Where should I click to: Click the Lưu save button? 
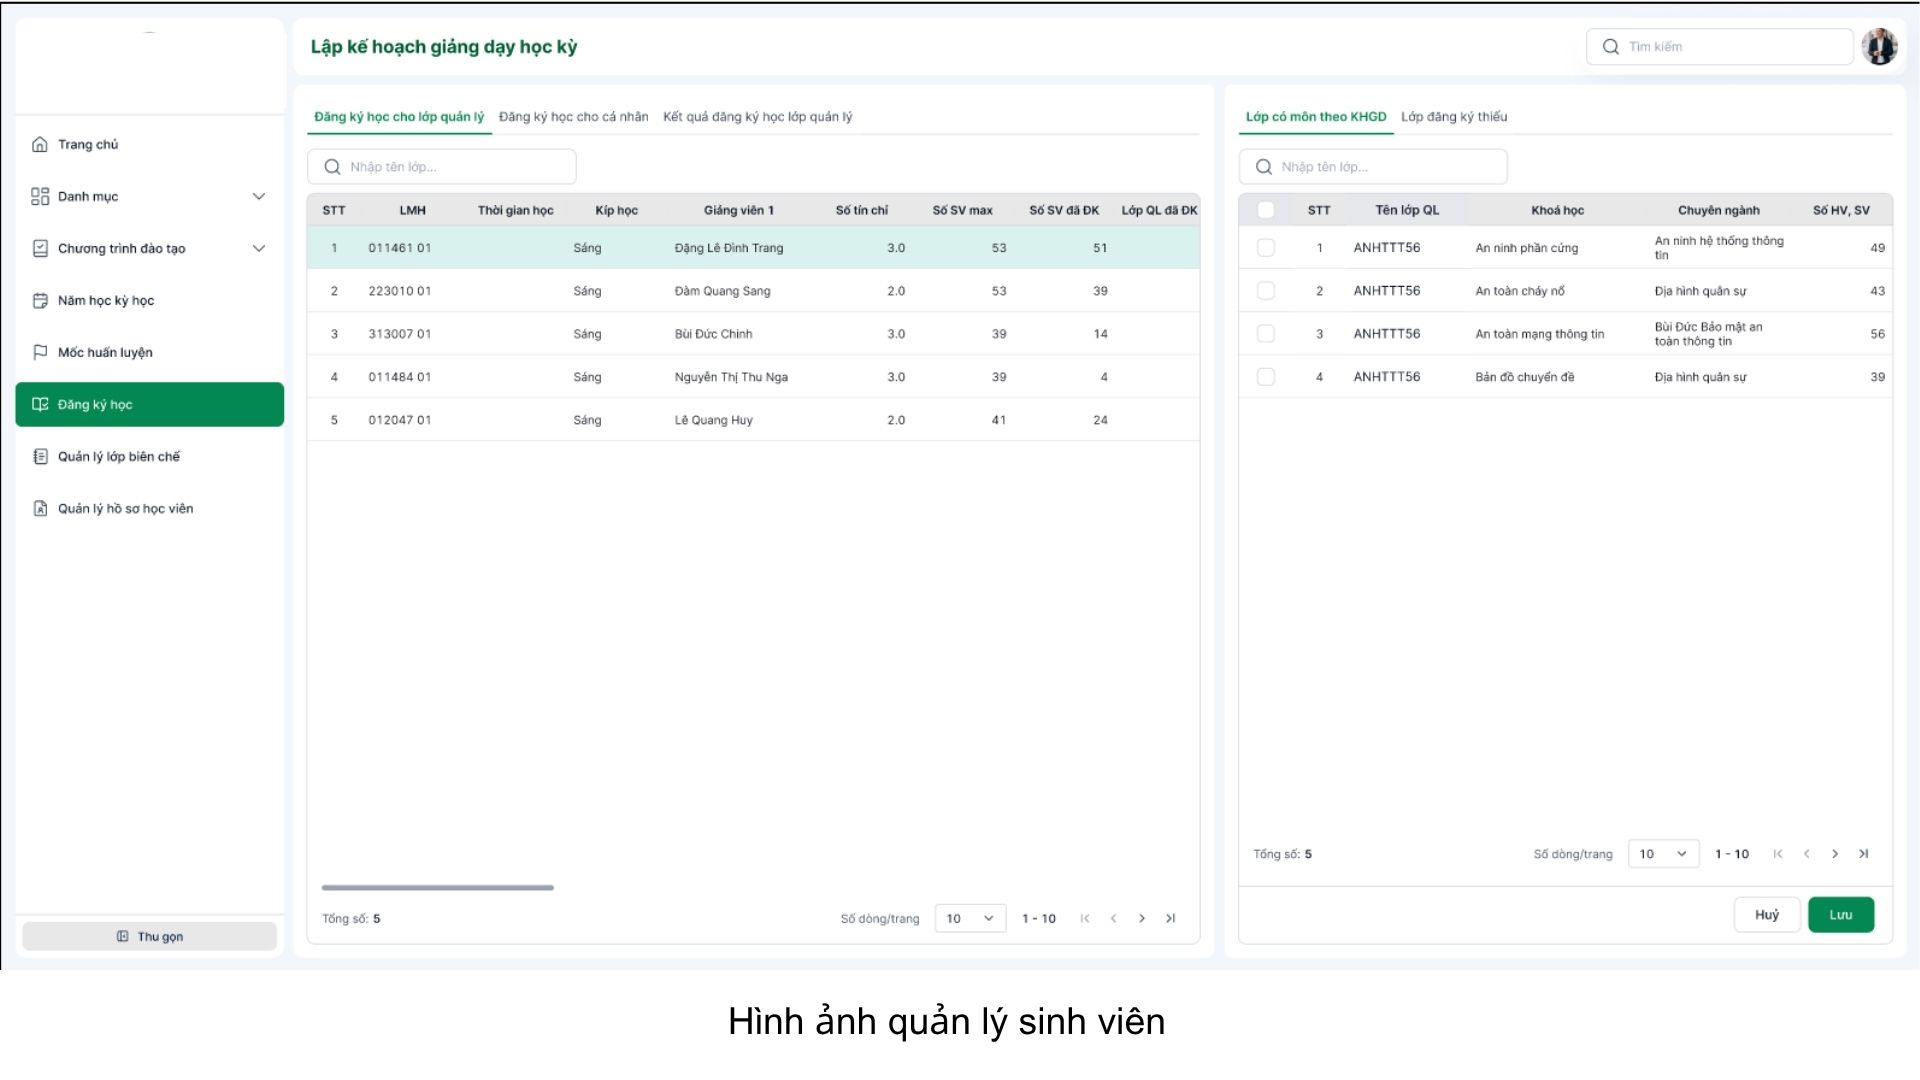click(1840, 915)
